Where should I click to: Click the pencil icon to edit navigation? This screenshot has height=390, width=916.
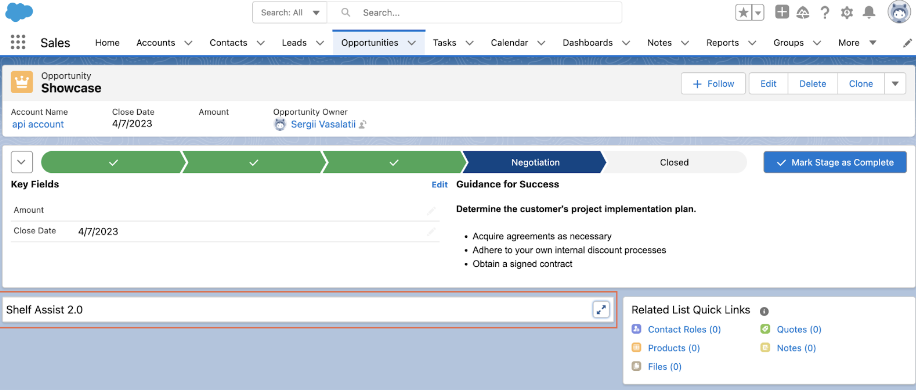pos(907,43)
